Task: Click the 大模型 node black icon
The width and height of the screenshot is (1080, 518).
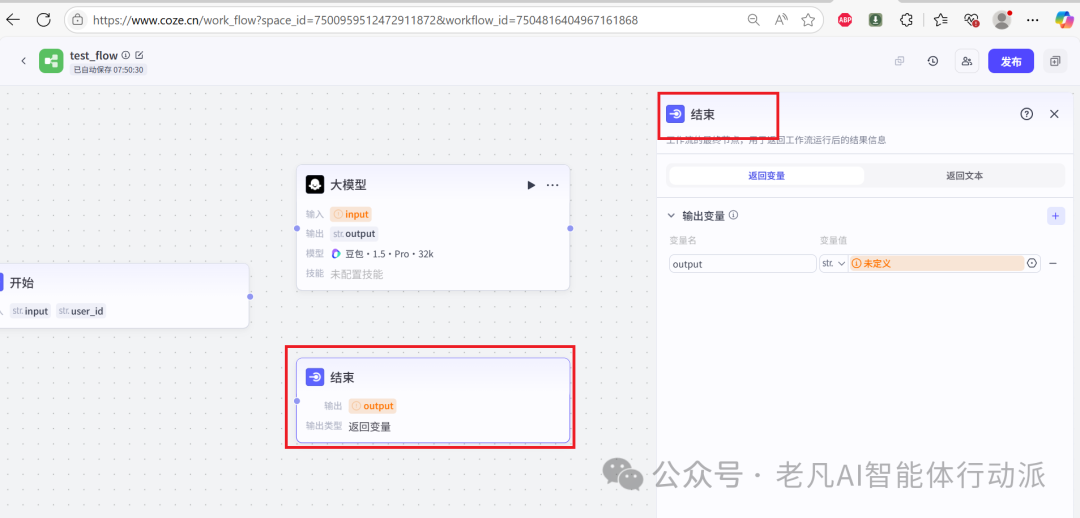Action: (315, 185)
